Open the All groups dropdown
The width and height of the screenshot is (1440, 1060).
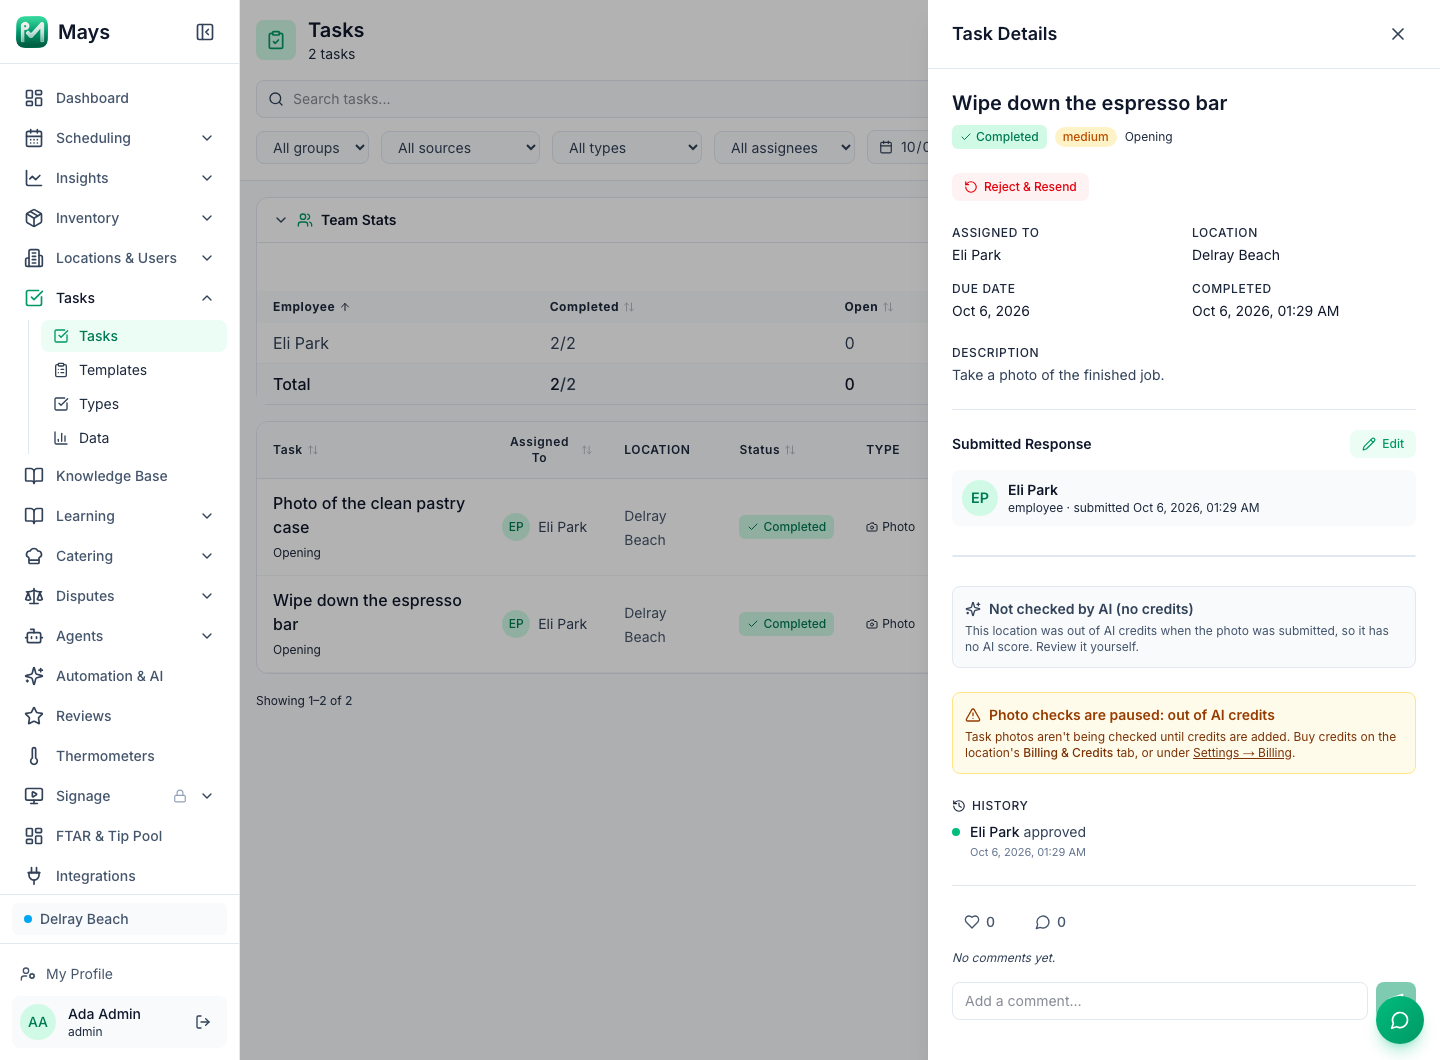pos(313,148)
